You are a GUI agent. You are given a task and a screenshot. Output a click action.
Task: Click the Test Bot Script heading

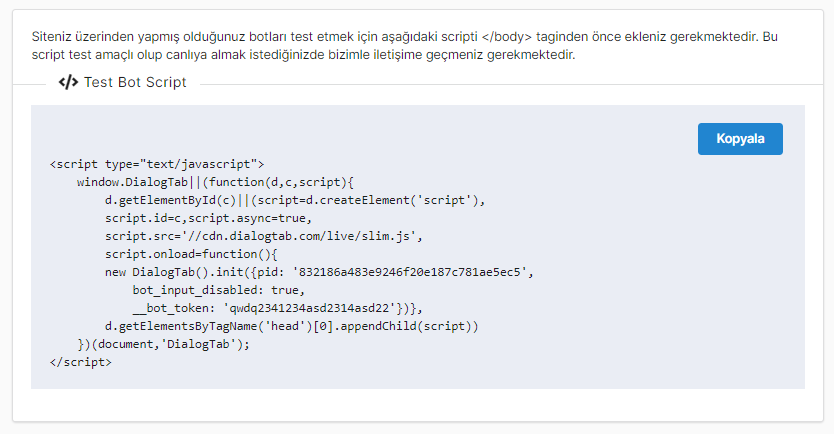[136, 83]
